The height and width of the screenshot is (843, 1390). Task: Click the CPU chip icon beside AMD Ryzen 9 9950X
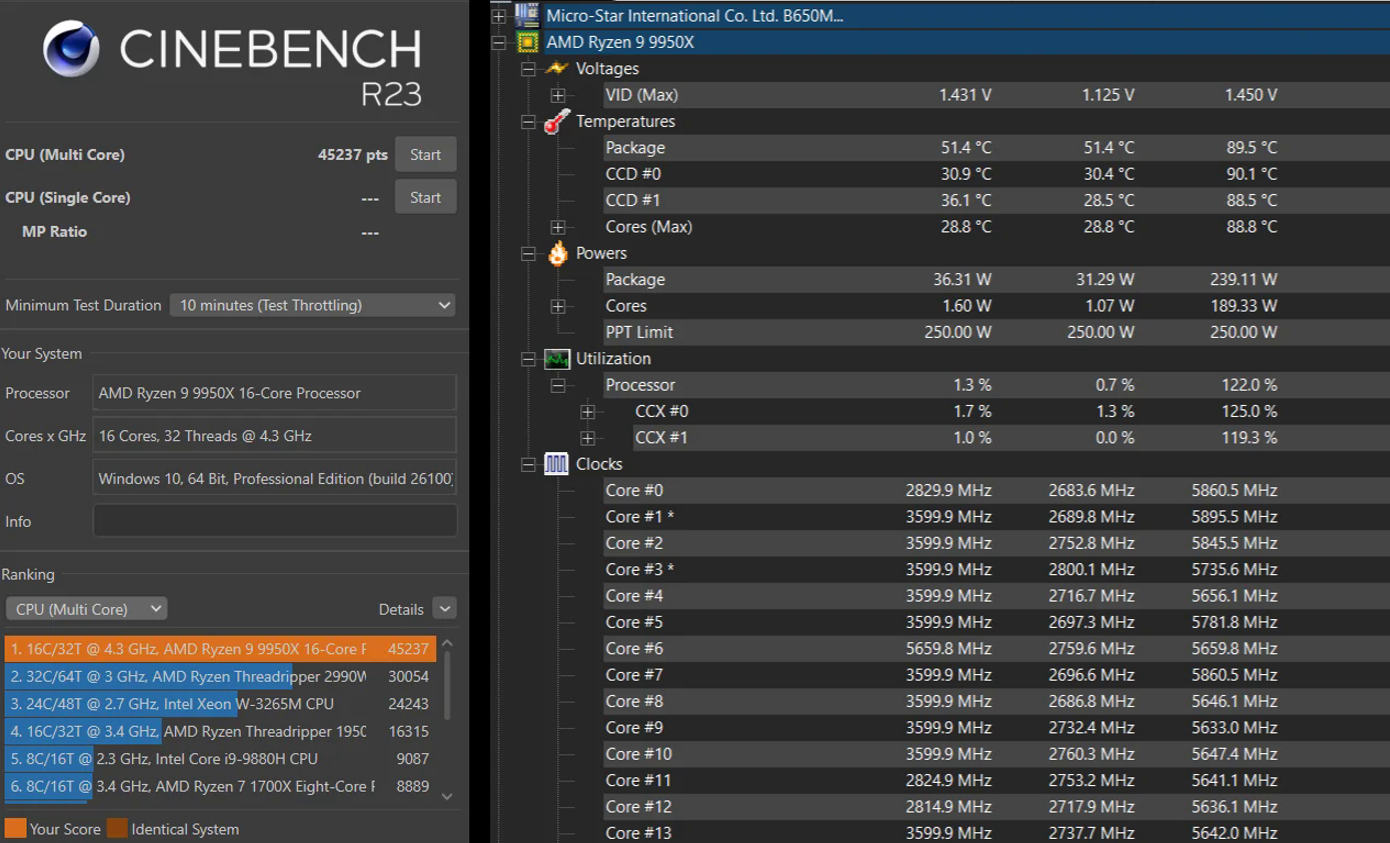pos(527,42)
